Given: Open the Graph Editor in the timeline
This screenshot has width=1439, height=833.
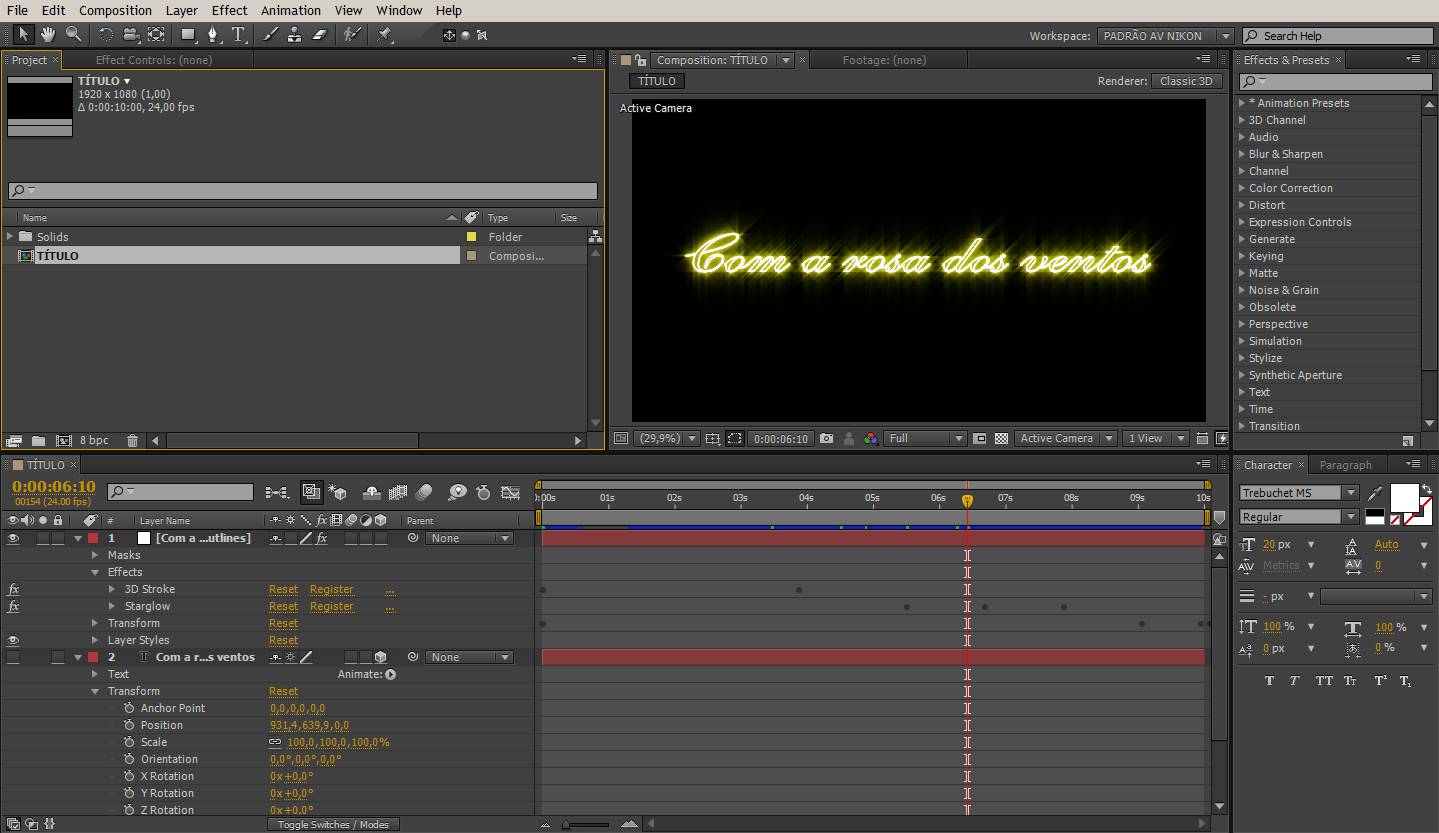Looking at the screenshot, I should [511, 492].
